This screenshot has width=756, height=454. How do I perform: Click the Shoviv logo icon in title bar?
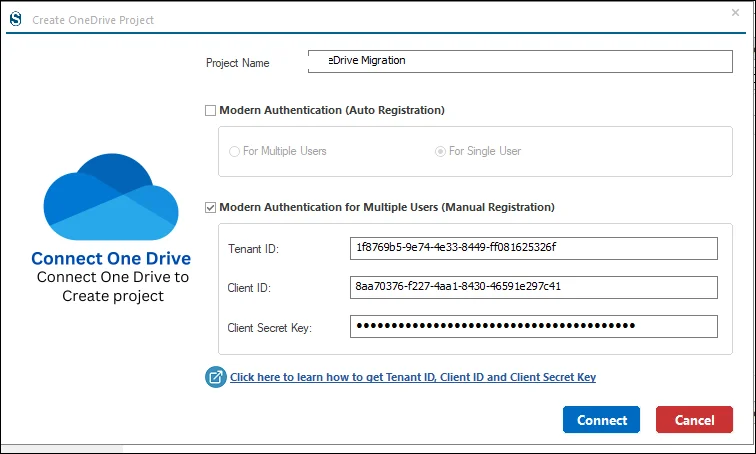pyautogui.click(x=15, y=19)
